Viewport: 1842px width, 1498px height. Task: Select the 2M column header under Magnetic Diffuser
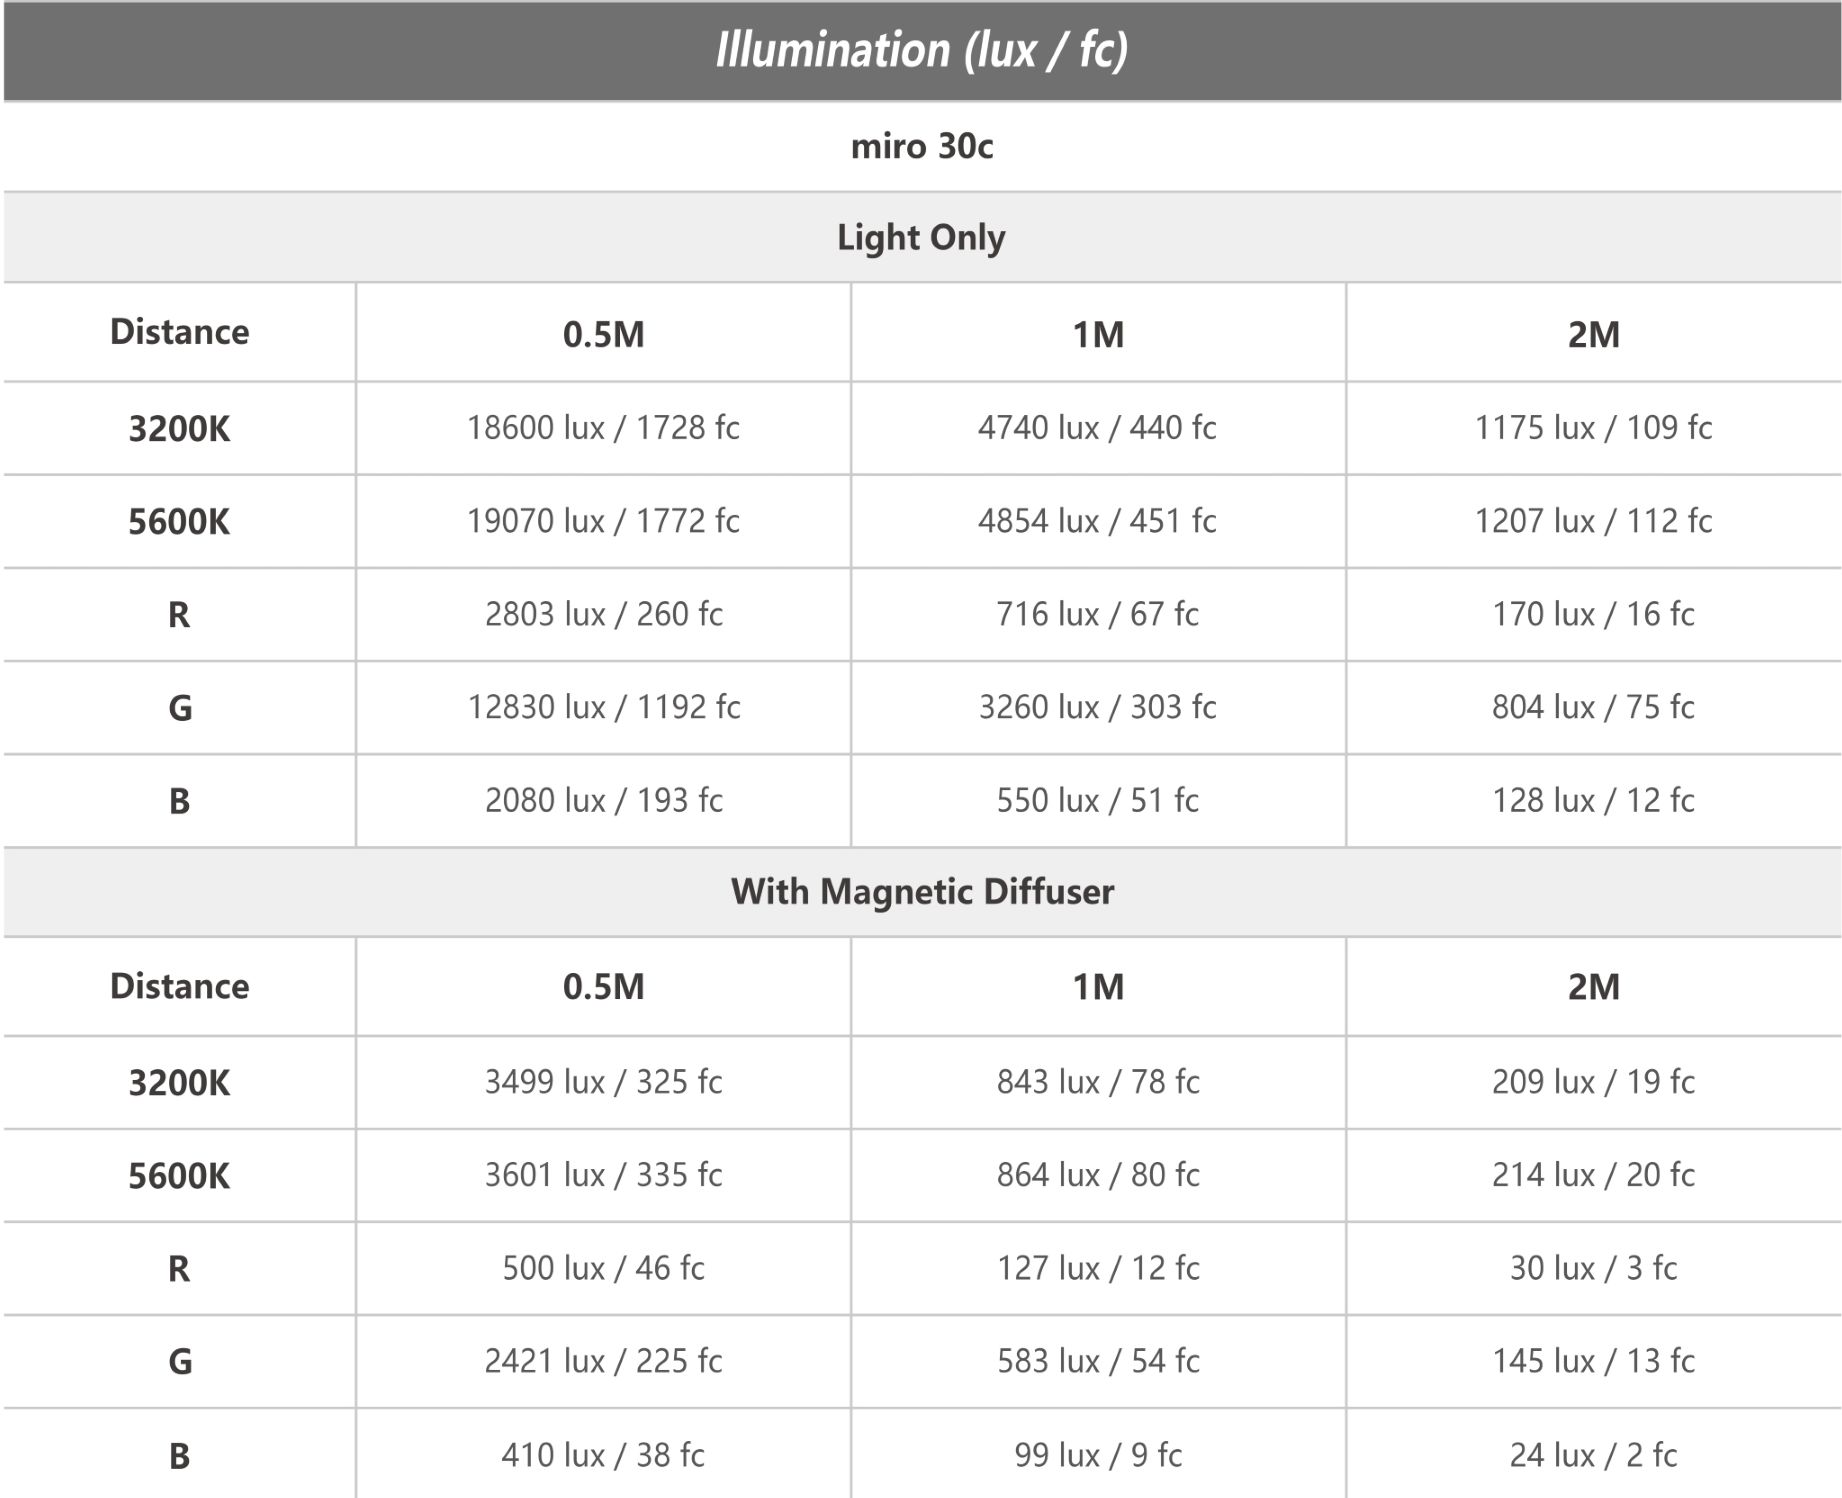point(1594,987)
